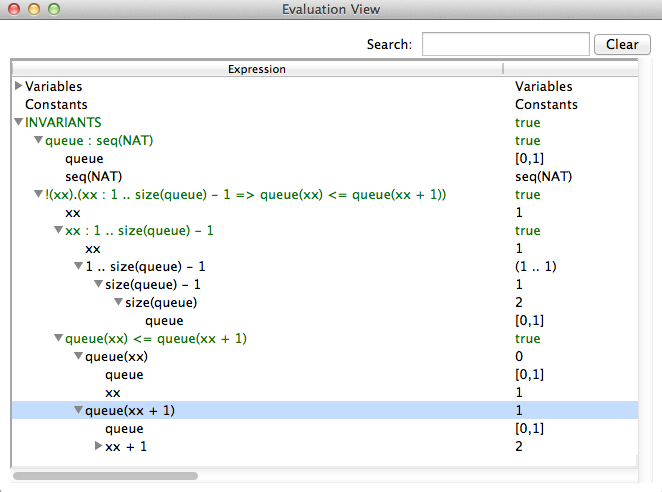
Task: Collapse the queue(xx) <= queue(xx + 1) node
Action: [x=59, y=339]
